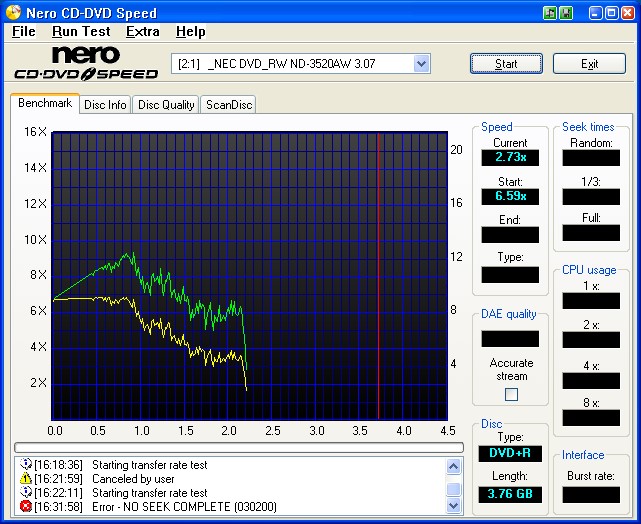Click the Current speed value 2.73x

click(510, 157)
